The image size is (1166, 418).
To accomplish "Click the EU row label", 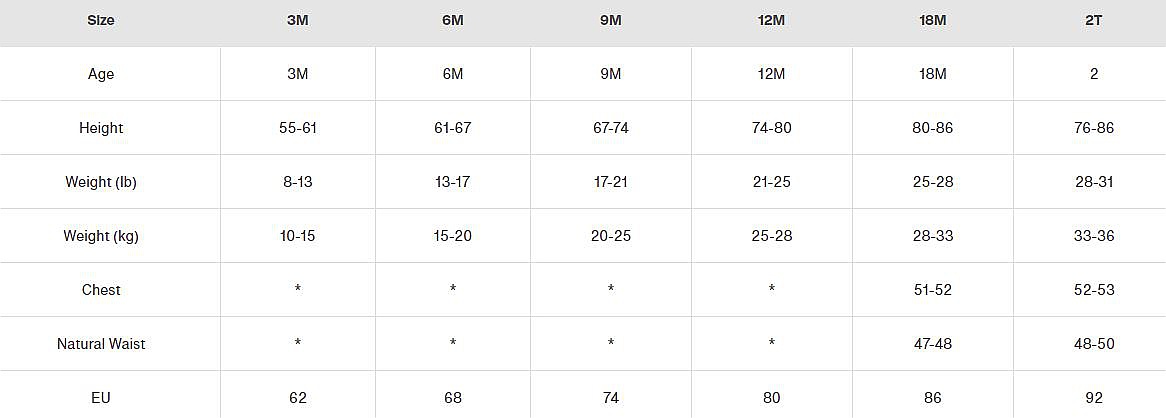I will (101, 398).
